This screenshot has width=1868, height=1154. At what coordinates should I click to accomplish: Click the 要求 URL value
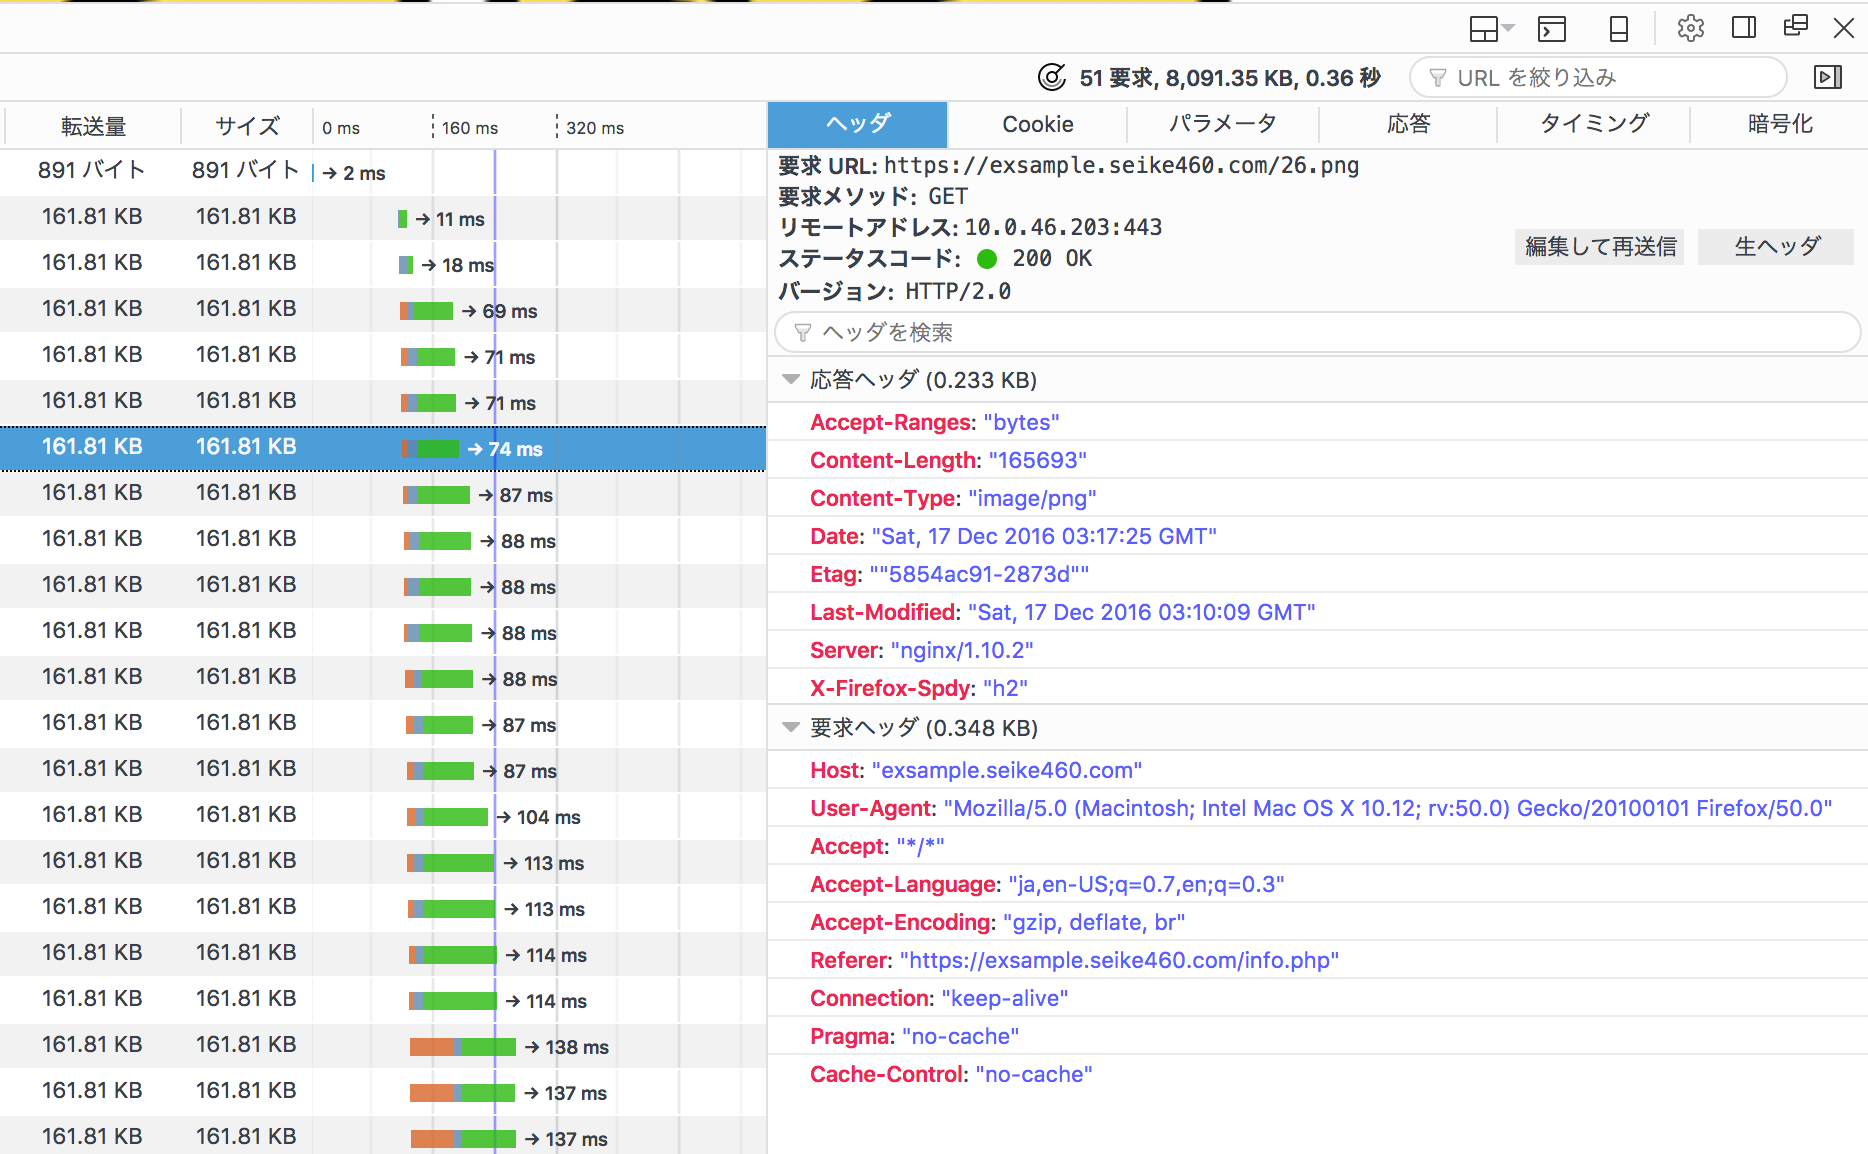click(1121, 165)
